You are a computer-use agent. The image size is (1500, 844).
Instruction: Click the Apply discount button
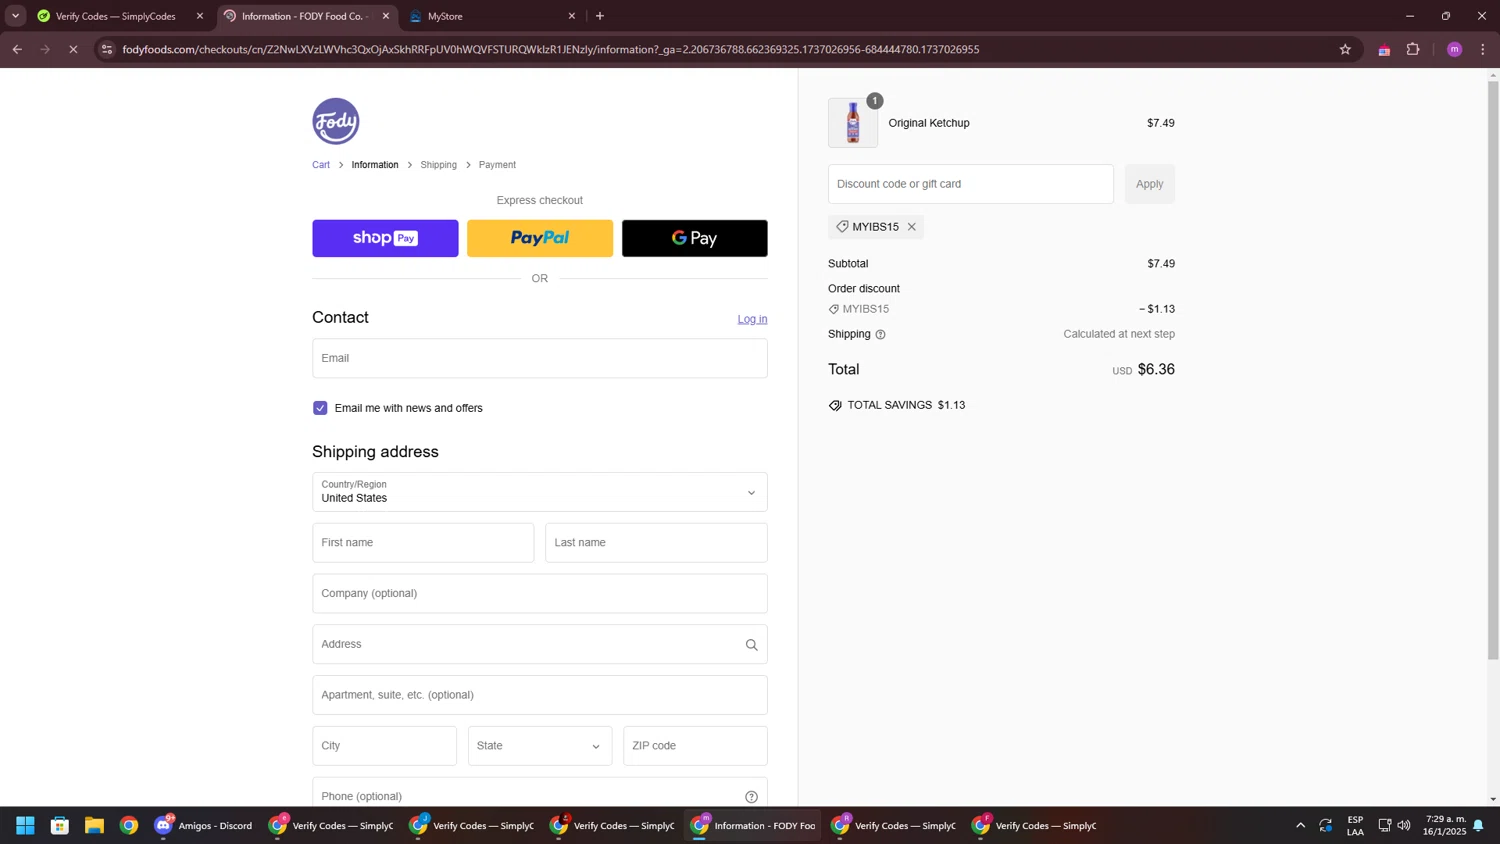pyautogui.click(x=1149, y=184)
